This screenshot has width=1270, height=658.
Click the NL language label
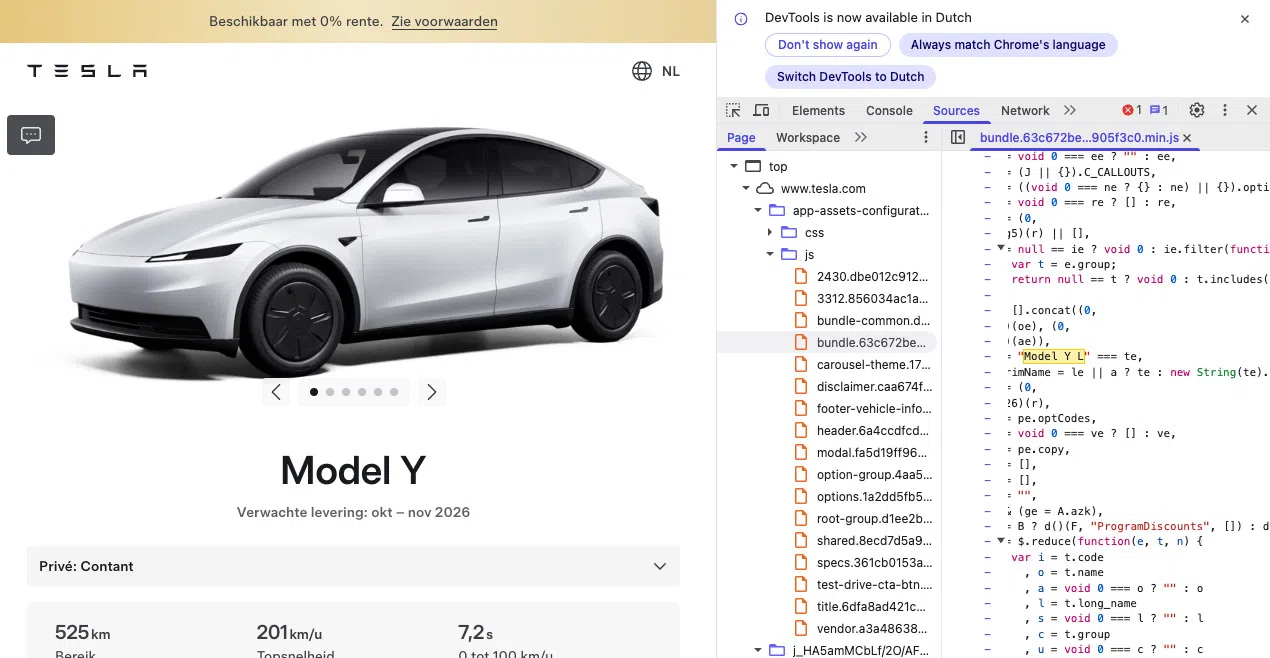click(x=671, y=71)
